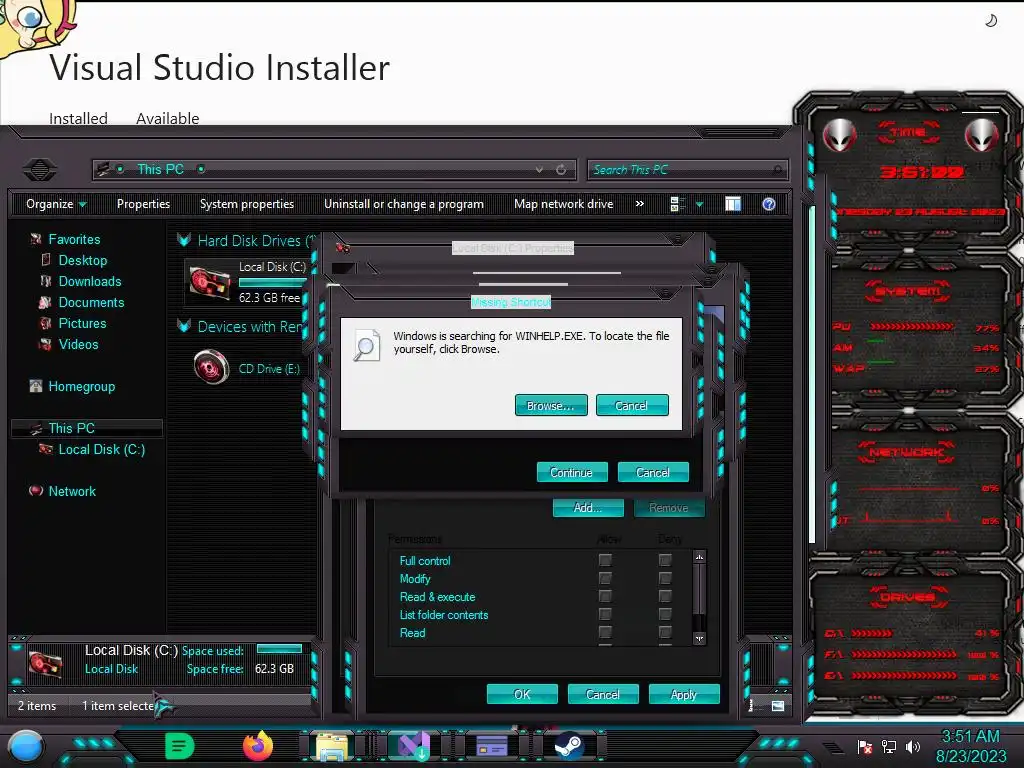The image size is (1024, 768).
Task: Launch Firefox from the taskbar
Action: (258, 746)
